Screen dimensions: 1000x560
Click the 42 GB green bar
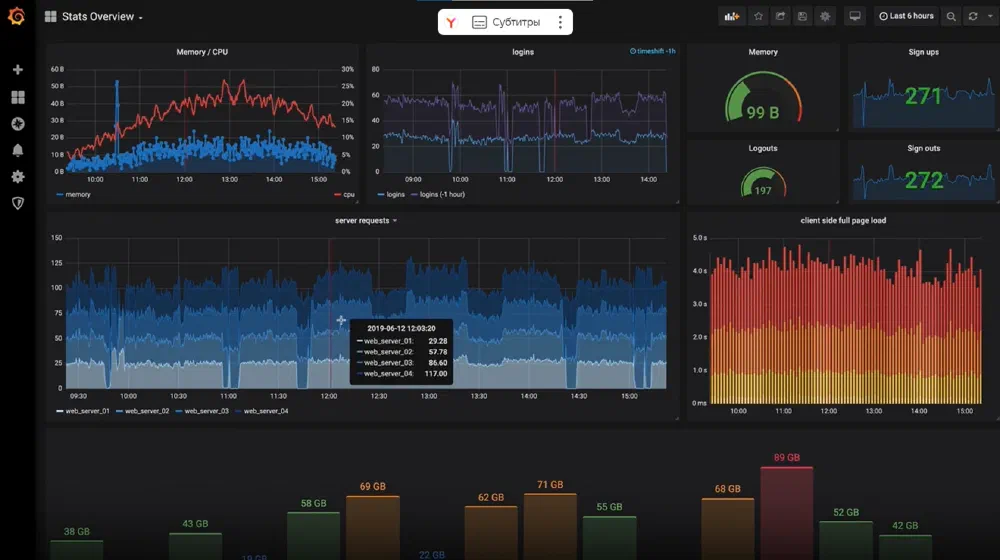pos(905,547)
